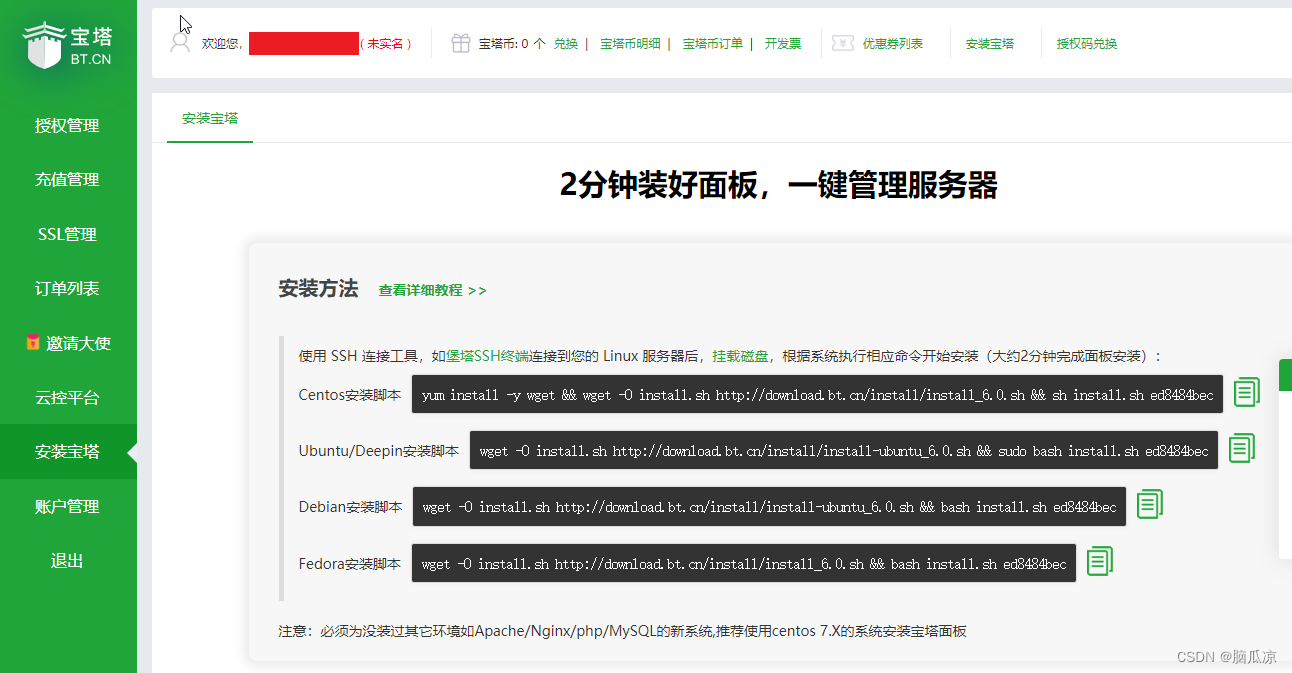Viewport: 1292px width, 673px height.
Task: Click the Centos yum install command box
Action: (x=817, y=394)
